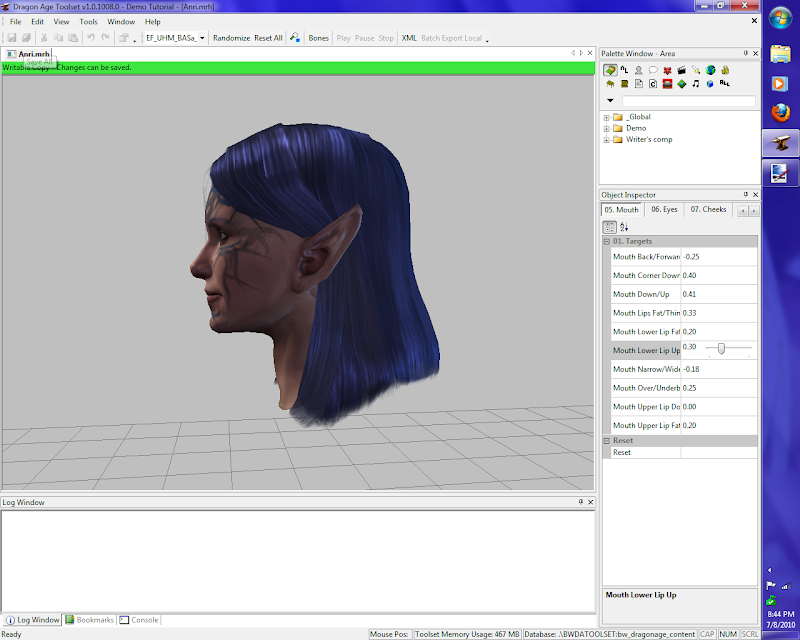This screenshot has height=640, width=800.
Task: Click the speech bubble palette icon
Action: click(x=653, y=70)
